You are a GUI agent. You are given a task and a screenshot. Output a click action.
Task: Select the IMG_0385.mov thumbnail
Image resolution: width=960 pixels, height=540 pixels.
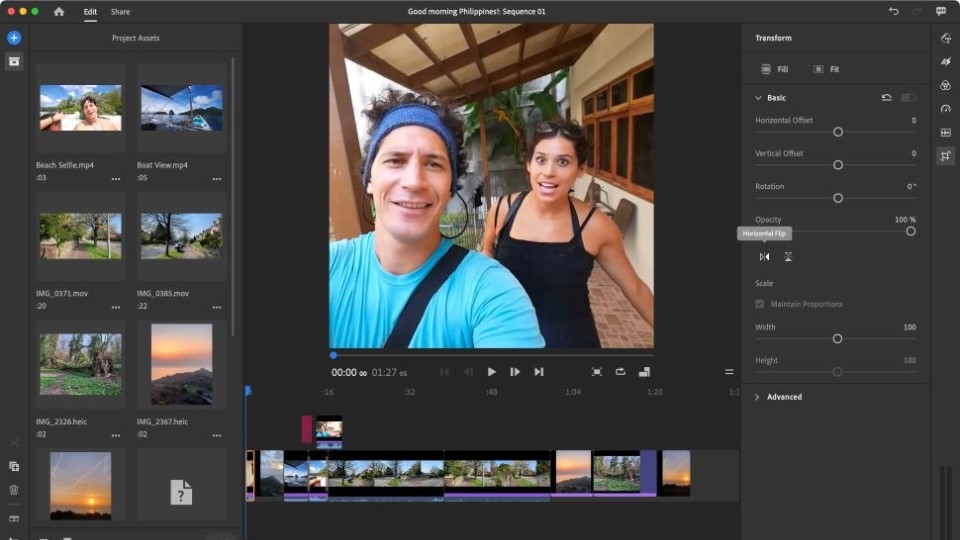pos(181,236)
